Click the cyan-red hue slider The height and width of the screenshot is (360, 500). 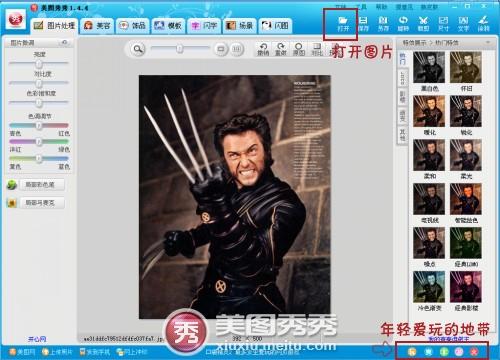tap(39, 125)
